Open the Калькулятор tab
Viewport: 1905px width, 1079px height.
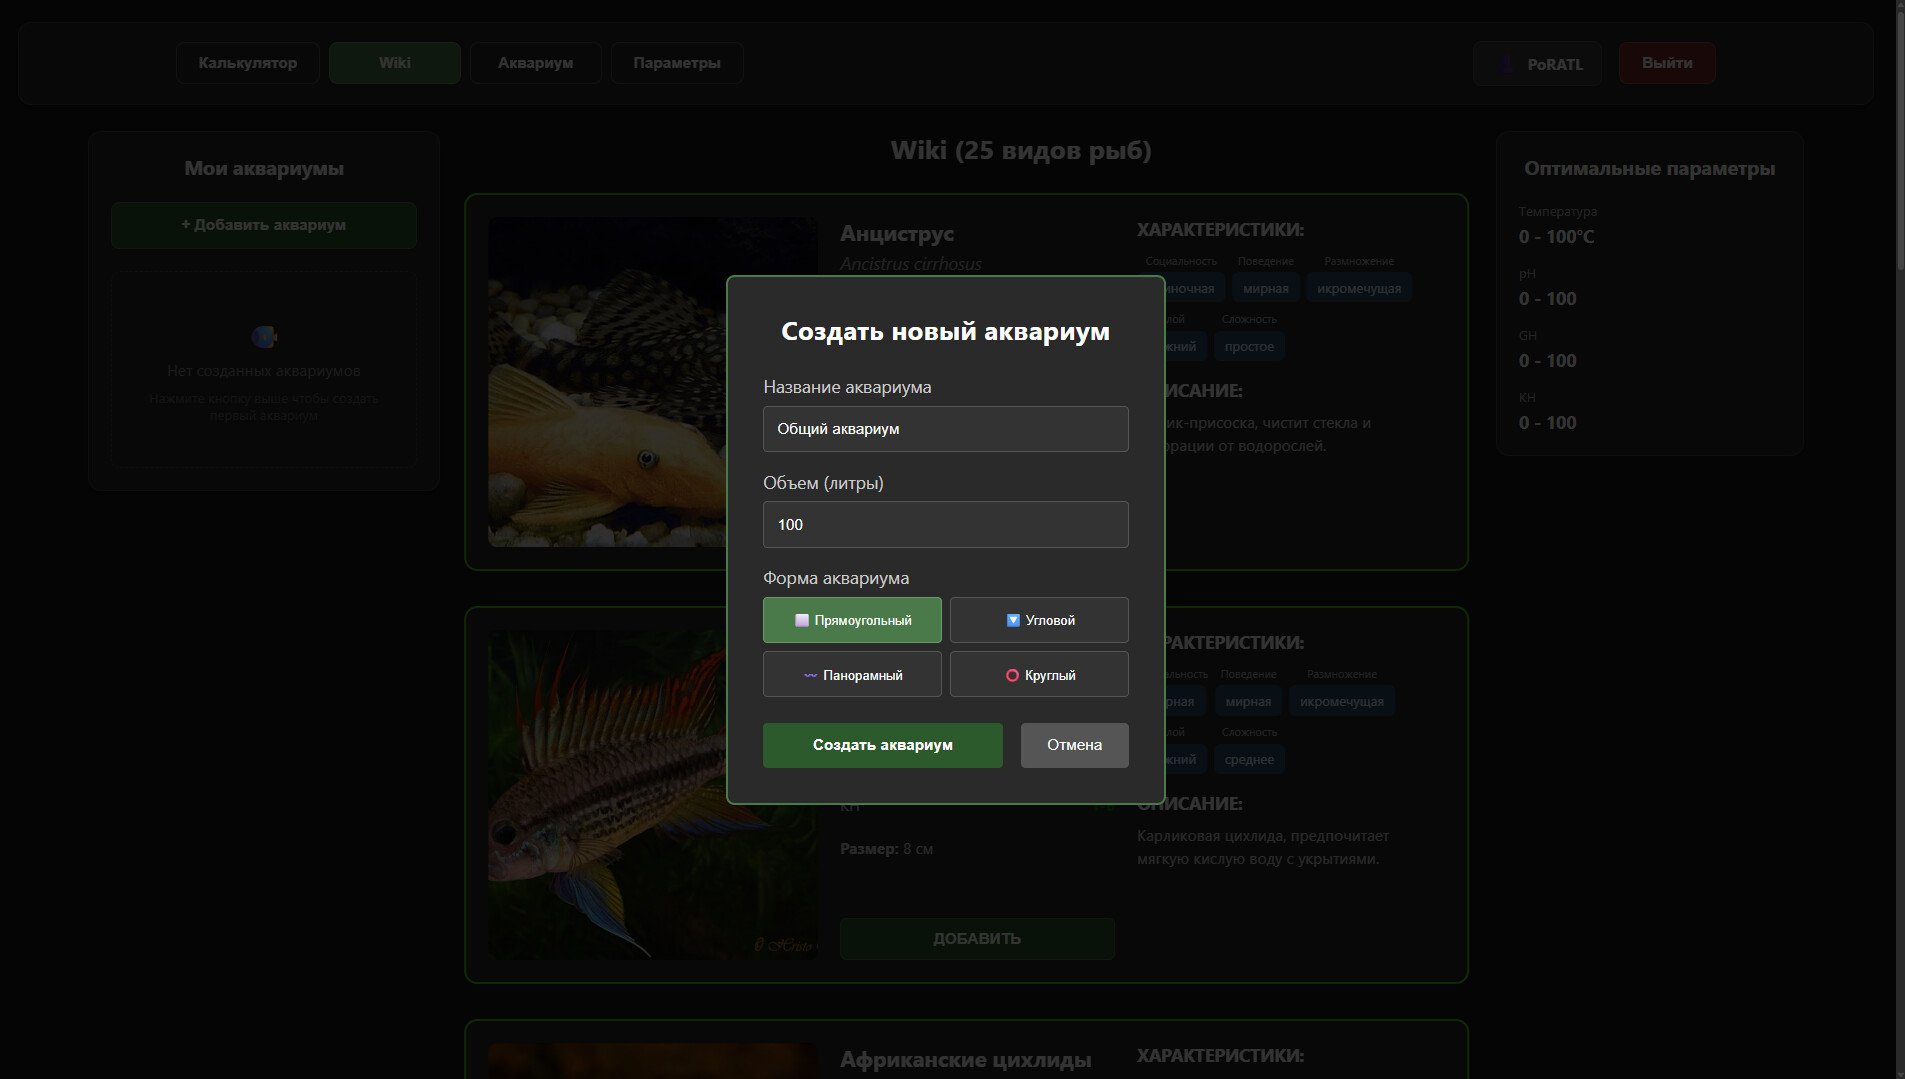coord(248,63)
